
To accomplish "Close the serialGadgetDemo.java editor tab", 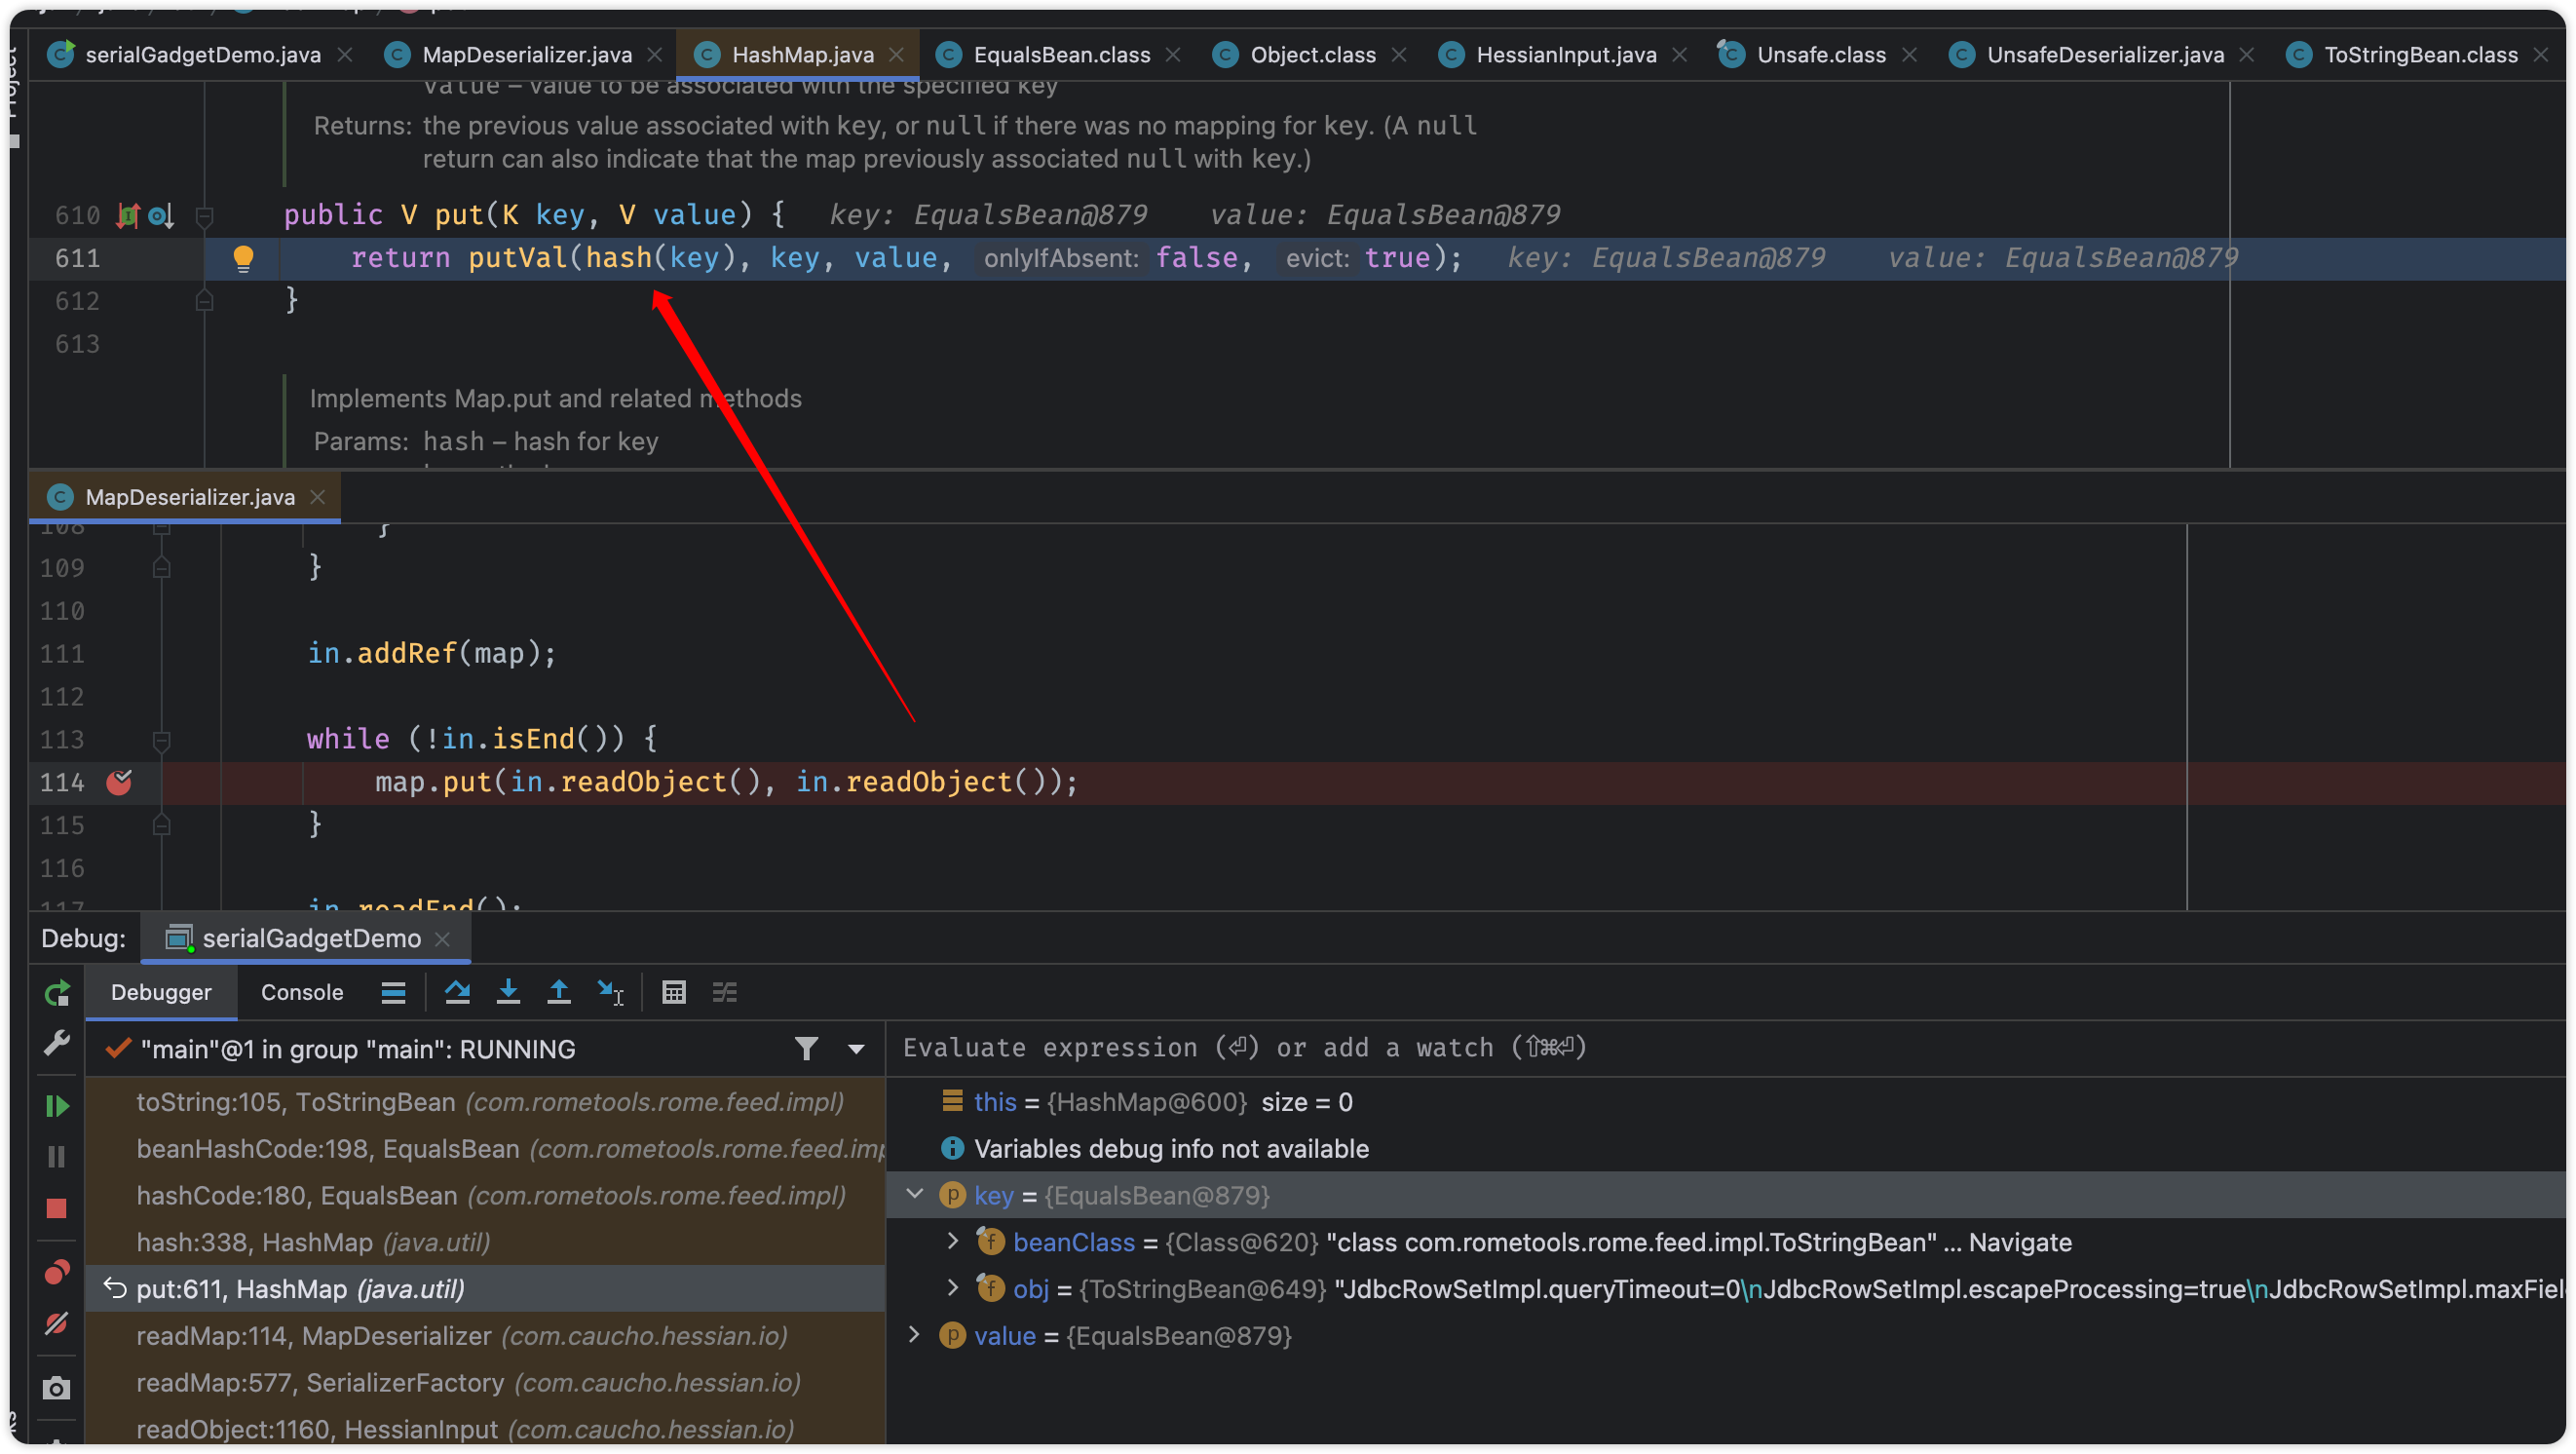I will pos(345,55).
